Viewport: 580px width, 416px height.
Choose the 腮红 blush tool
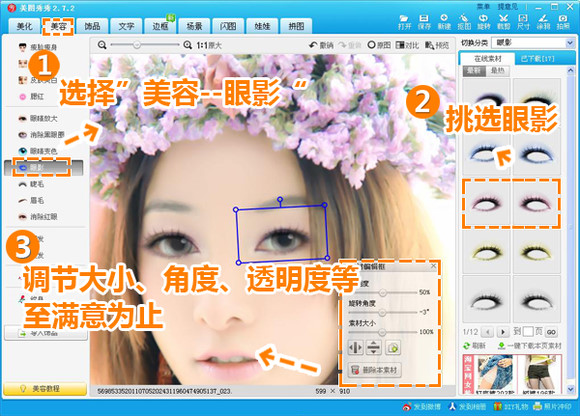[x=31, y=96]
